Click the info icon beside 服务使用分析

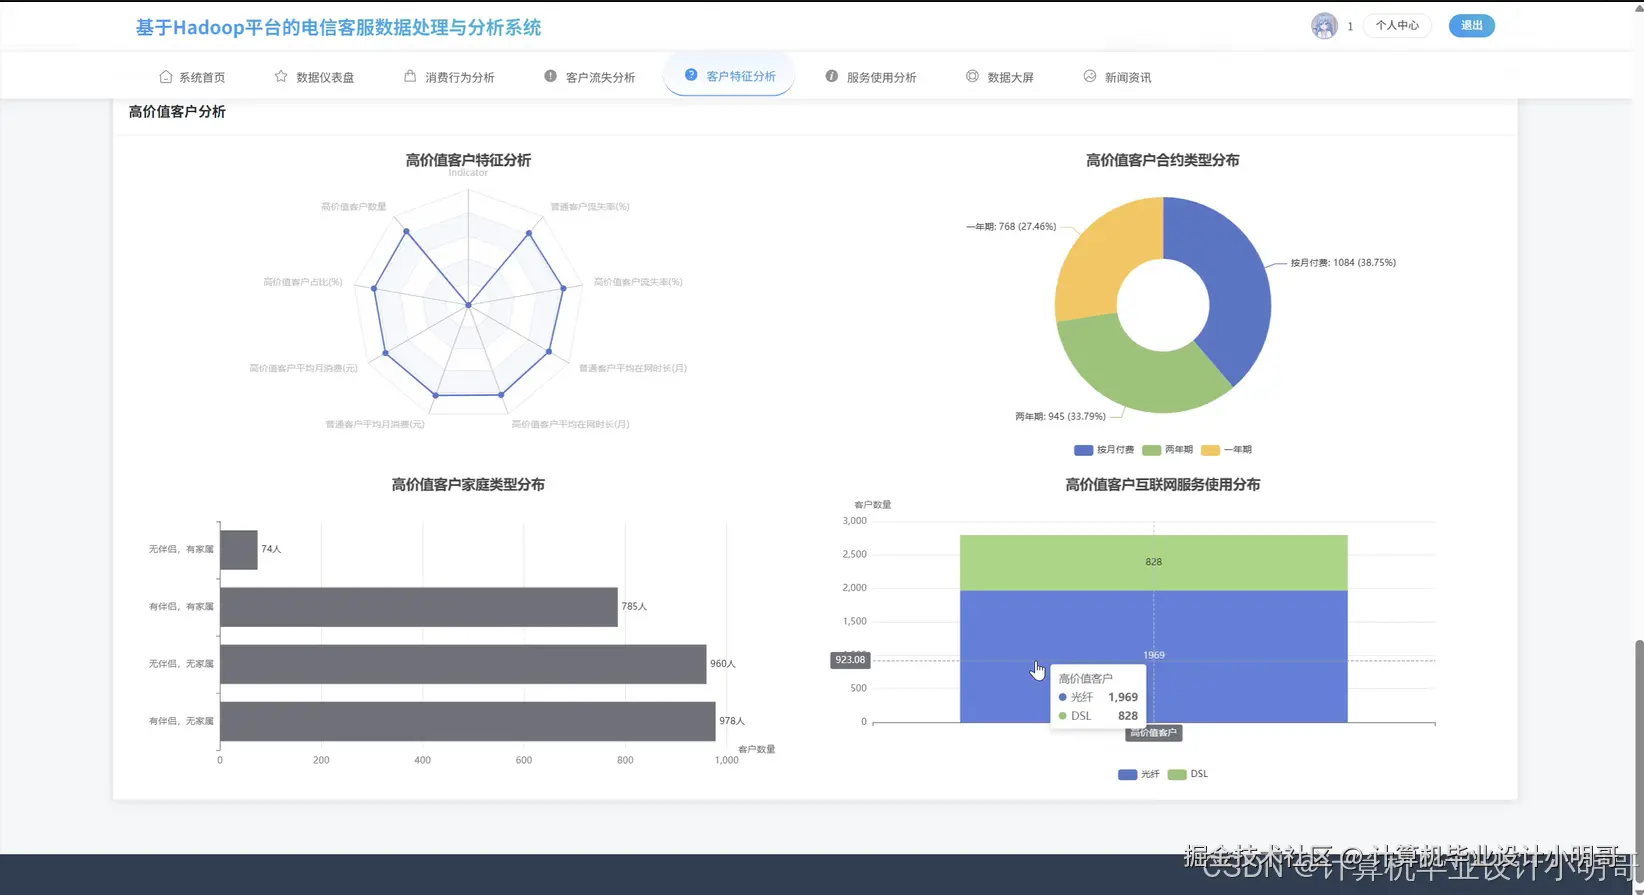832,76
